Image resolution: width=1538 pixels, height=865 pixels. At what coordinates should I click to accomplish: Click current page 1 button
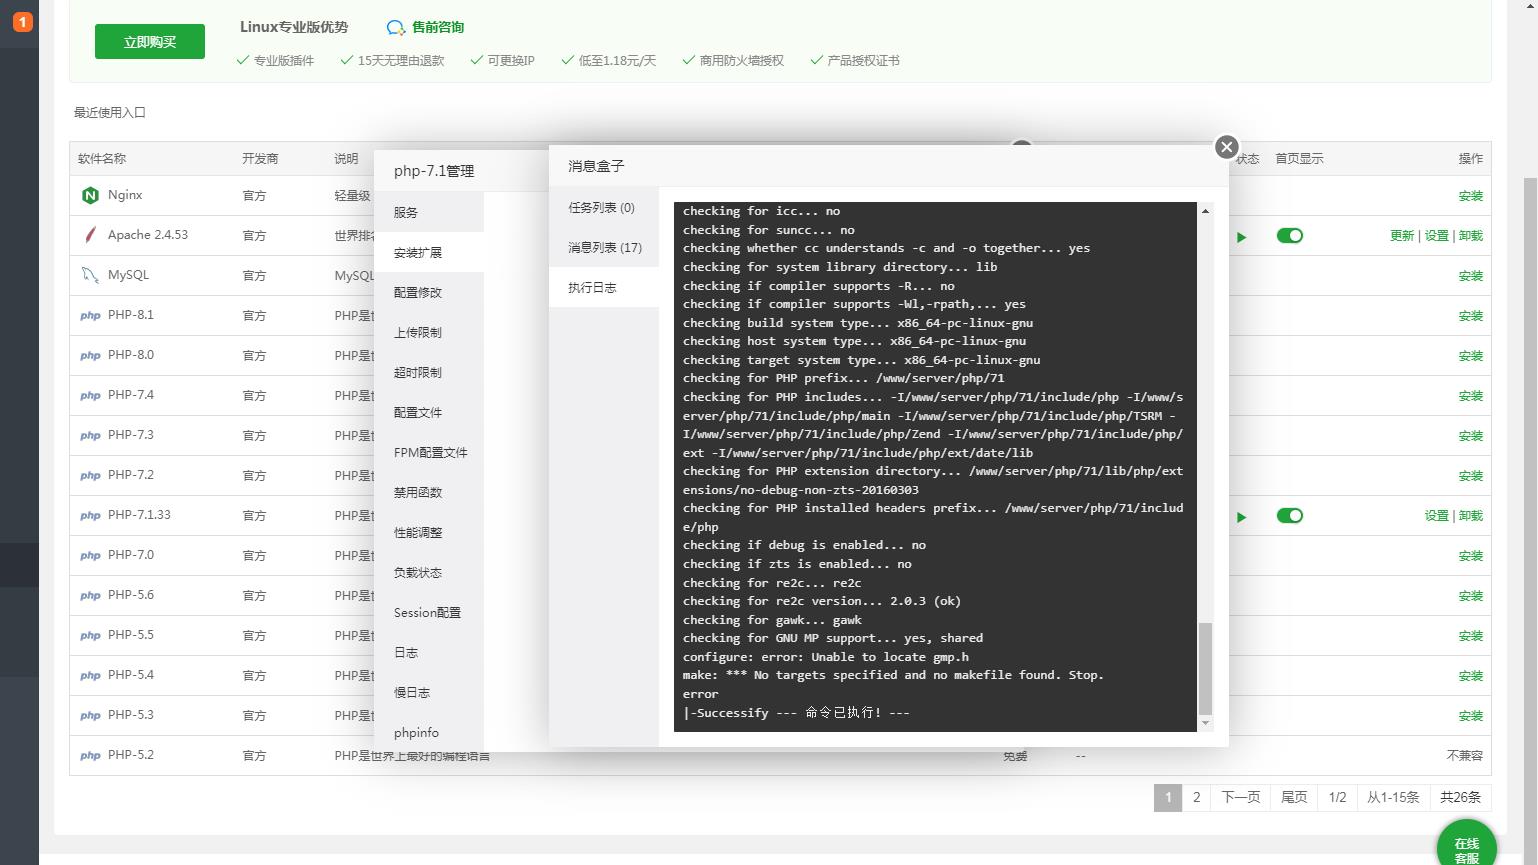[x=1168, y=797]
